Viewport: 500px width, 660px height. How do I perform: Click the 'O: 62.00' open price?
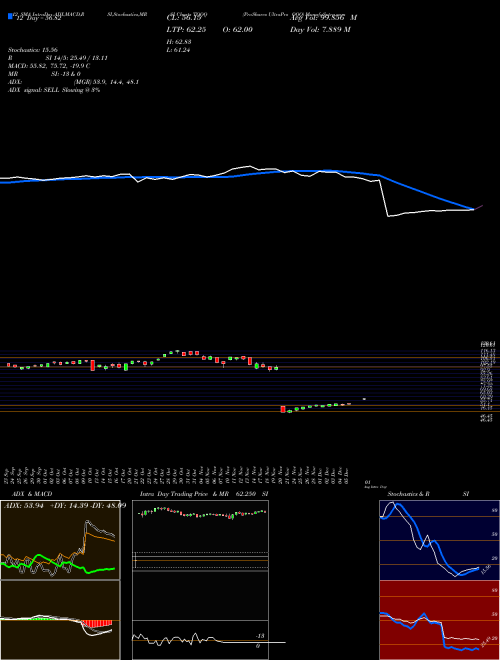[x=239, y=29]
